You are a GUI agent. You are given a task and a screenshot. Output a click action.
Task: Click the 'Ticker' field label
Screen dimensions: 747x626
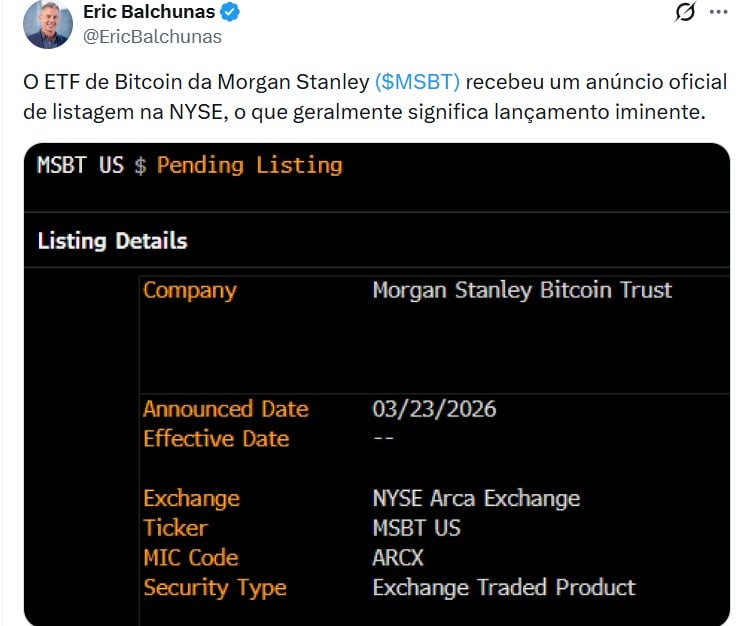175,528
